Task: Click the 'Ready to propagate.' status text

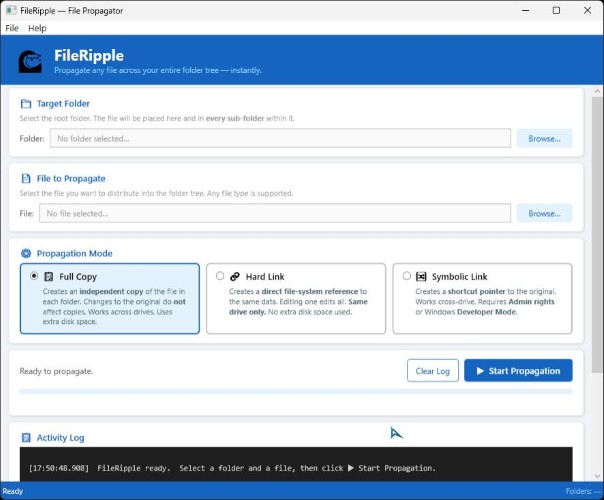Action: click(56, 371)
